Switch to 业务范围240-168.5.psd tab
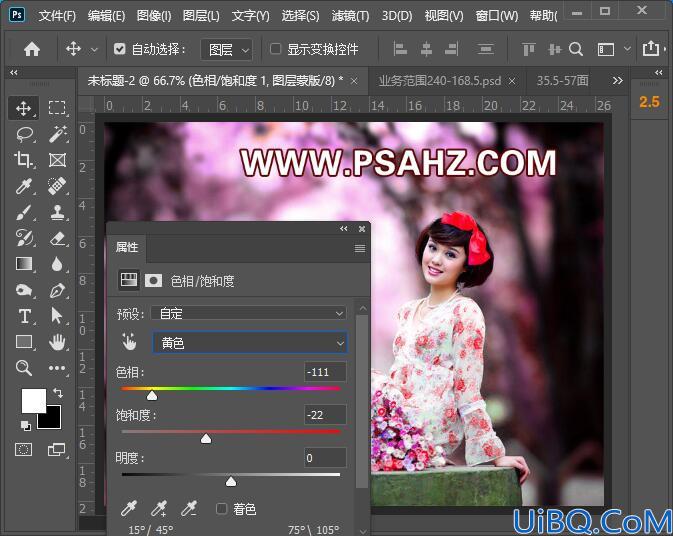The width and height of the screenshot is (673, 536). pyautogui.click(x=440, y=81)
